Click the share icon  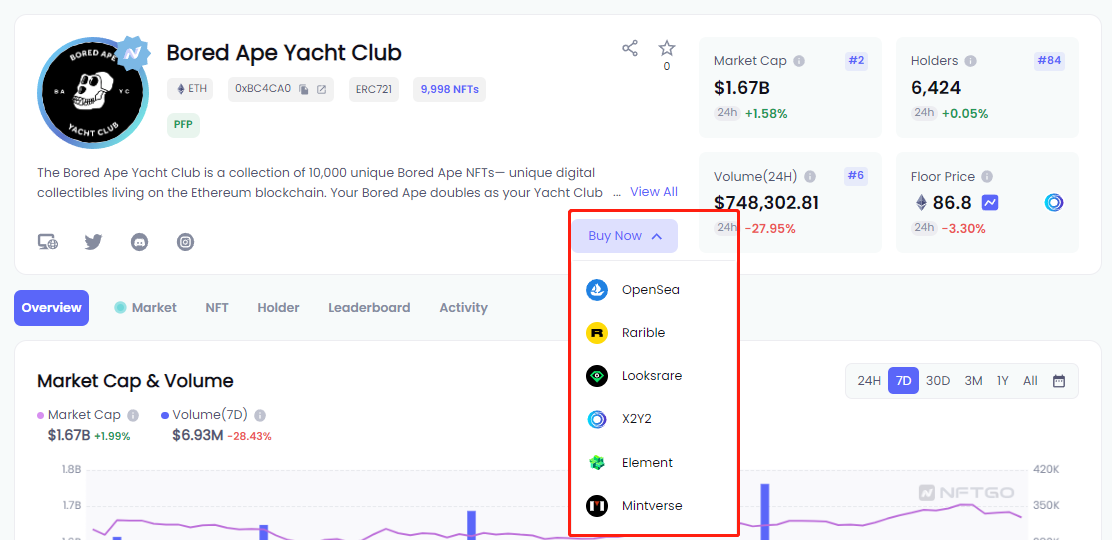(630, 48)
